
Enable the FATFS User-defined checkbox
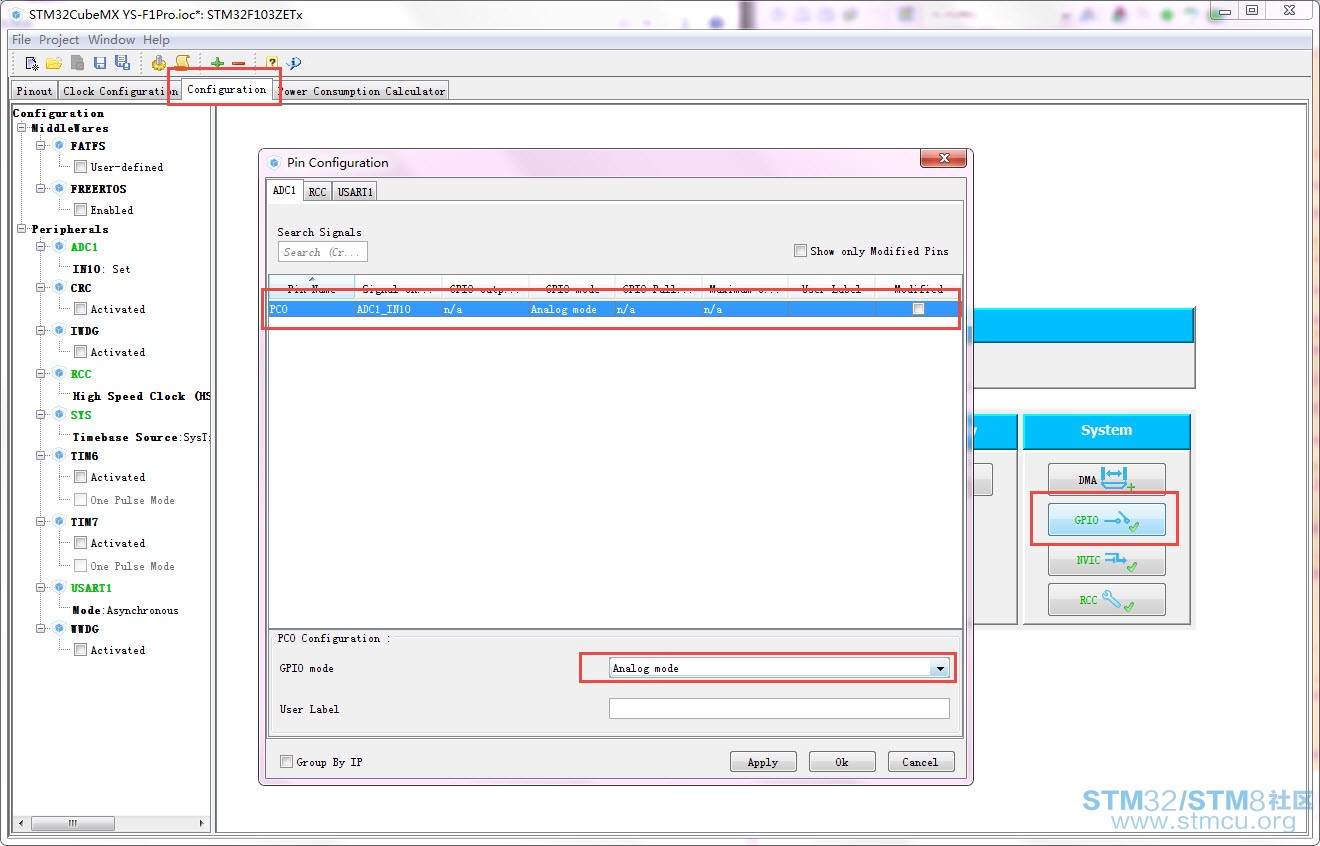pos(80,167)
